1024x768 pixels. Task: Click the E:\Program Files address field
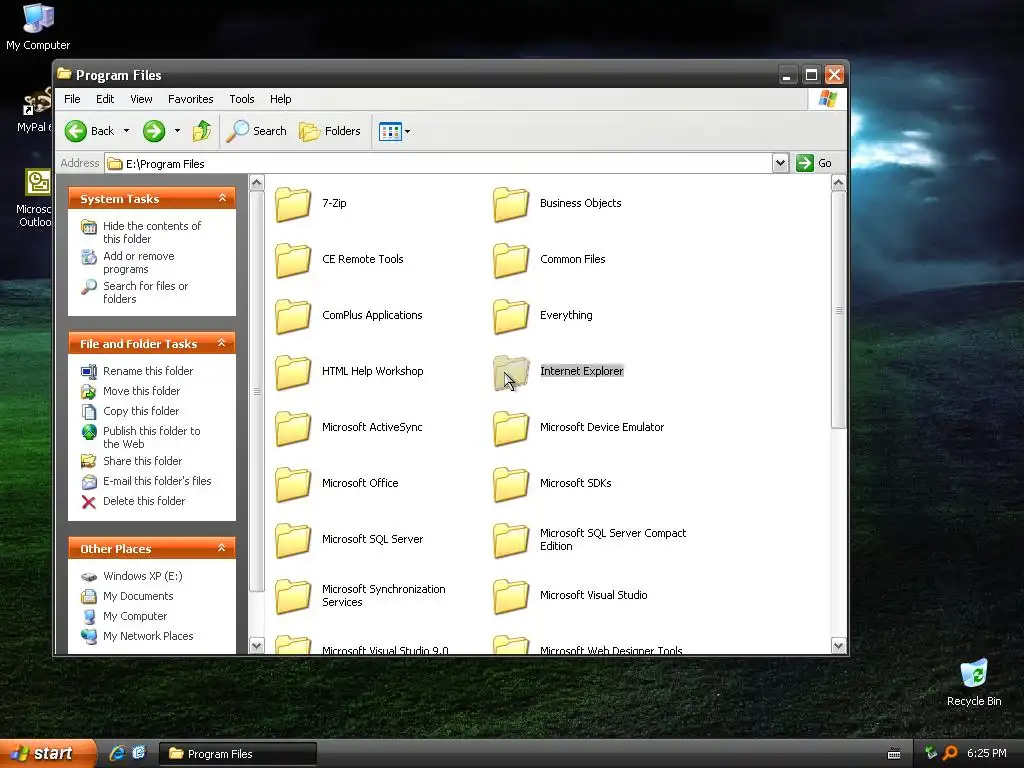click(437, 163)
